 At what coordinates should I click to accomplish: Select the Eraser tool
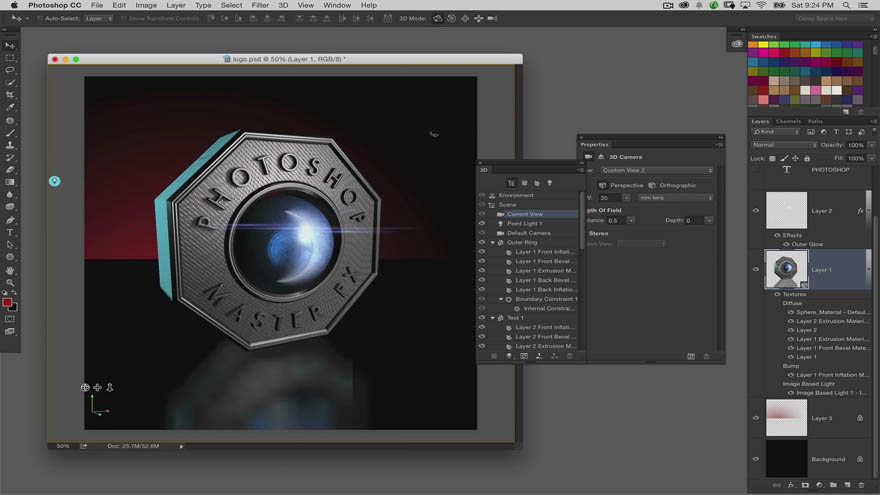click(10, 169)
